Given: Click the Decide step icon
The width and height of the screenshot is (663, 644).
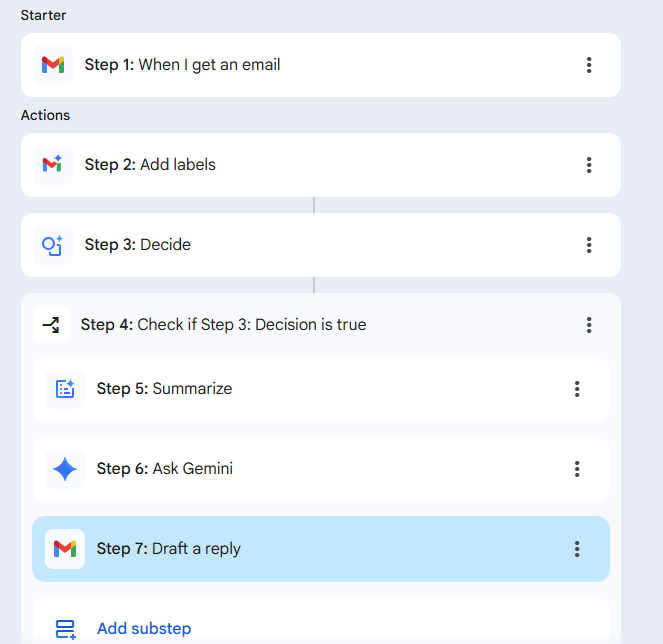Looking at the screenshot, I should coord(53,245).
